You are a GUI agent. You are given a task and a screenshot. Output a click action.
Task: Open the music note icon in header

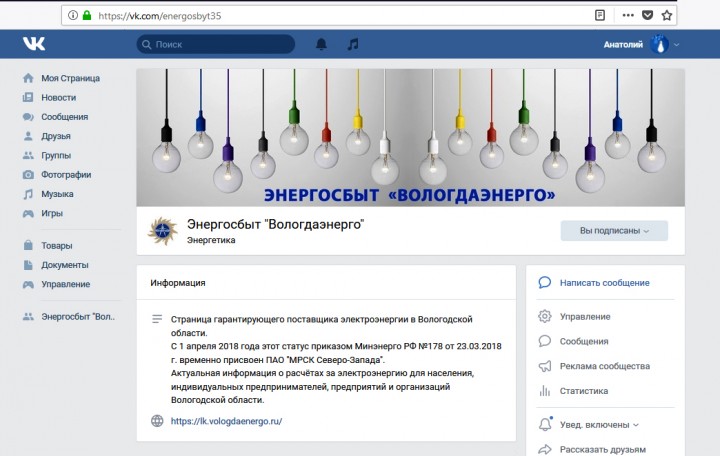(x=353, y=44)
